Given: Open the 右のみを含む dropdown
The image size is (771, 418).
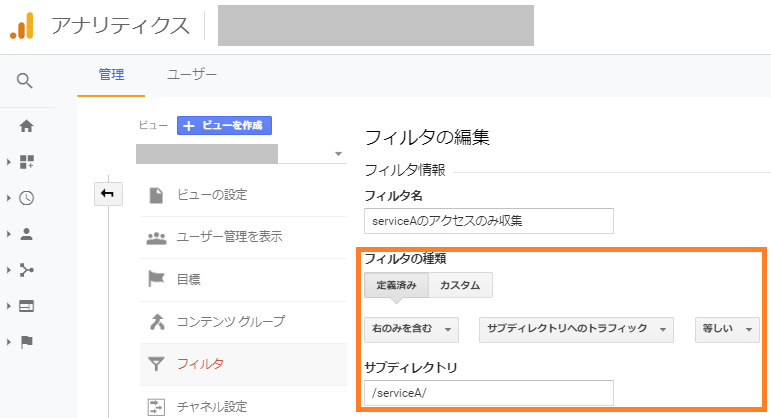Looking at the screenshot, I should point(412,329).
